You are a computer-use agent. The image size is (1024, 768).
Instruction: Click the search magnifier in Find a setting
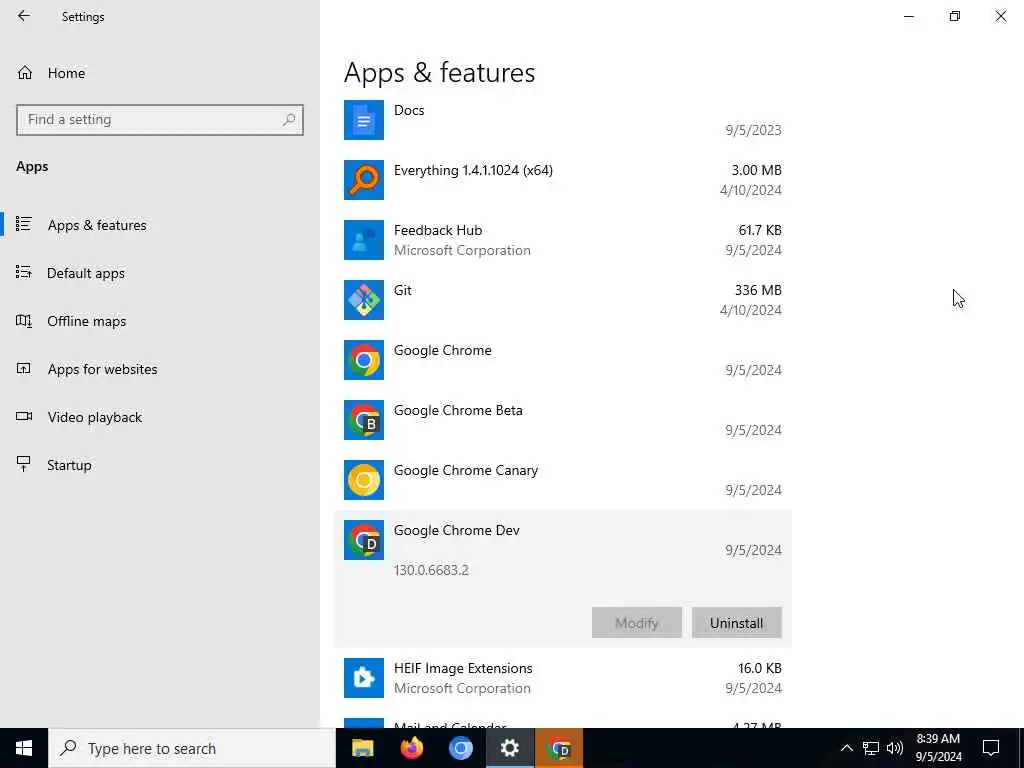(289, 120)
